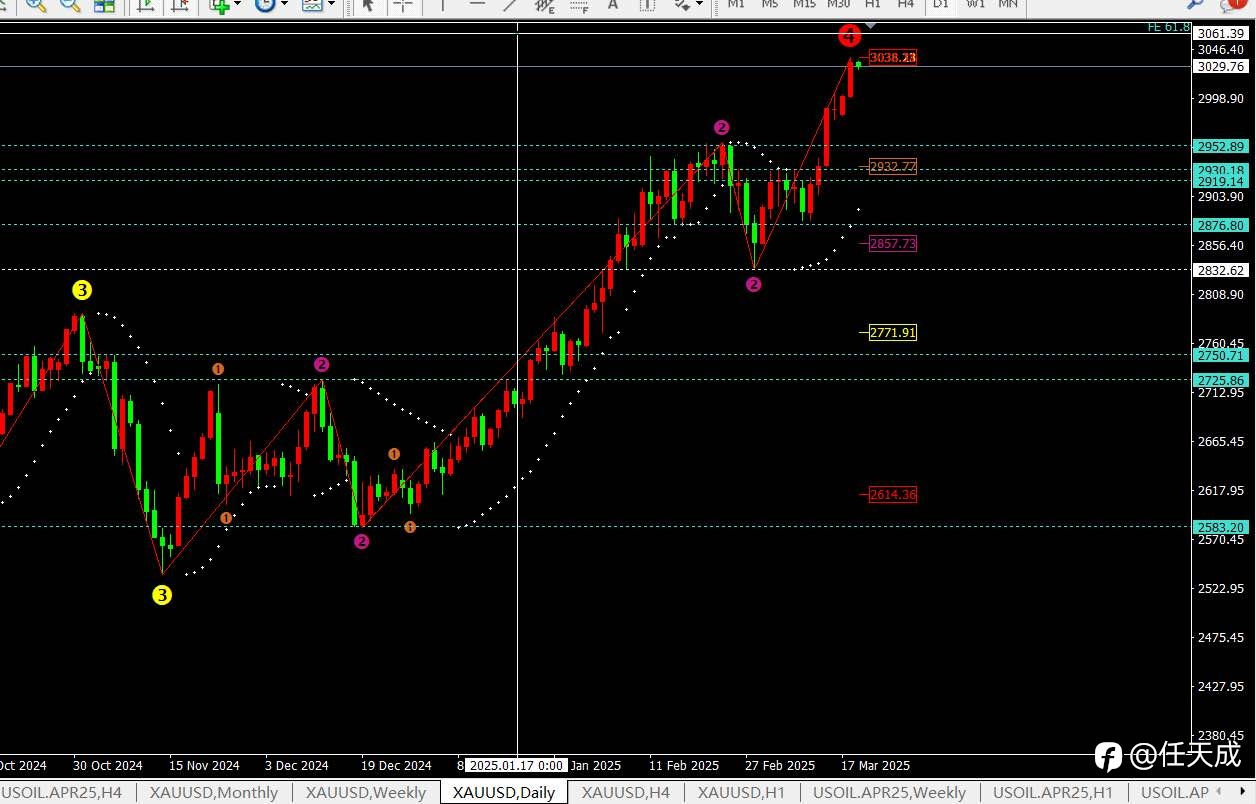
Task: Select the red wave 4 marker
Action: (x=848, y=37)
